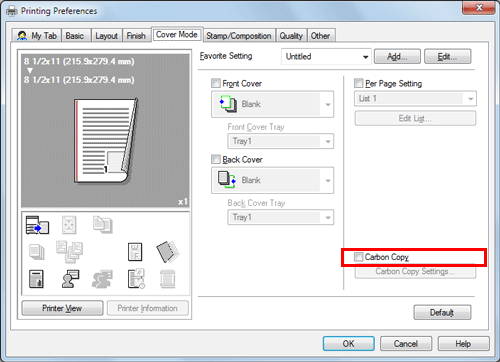Confirm with the OK button
This screenshot has width=500, height=362.
[x=349, y=343]
